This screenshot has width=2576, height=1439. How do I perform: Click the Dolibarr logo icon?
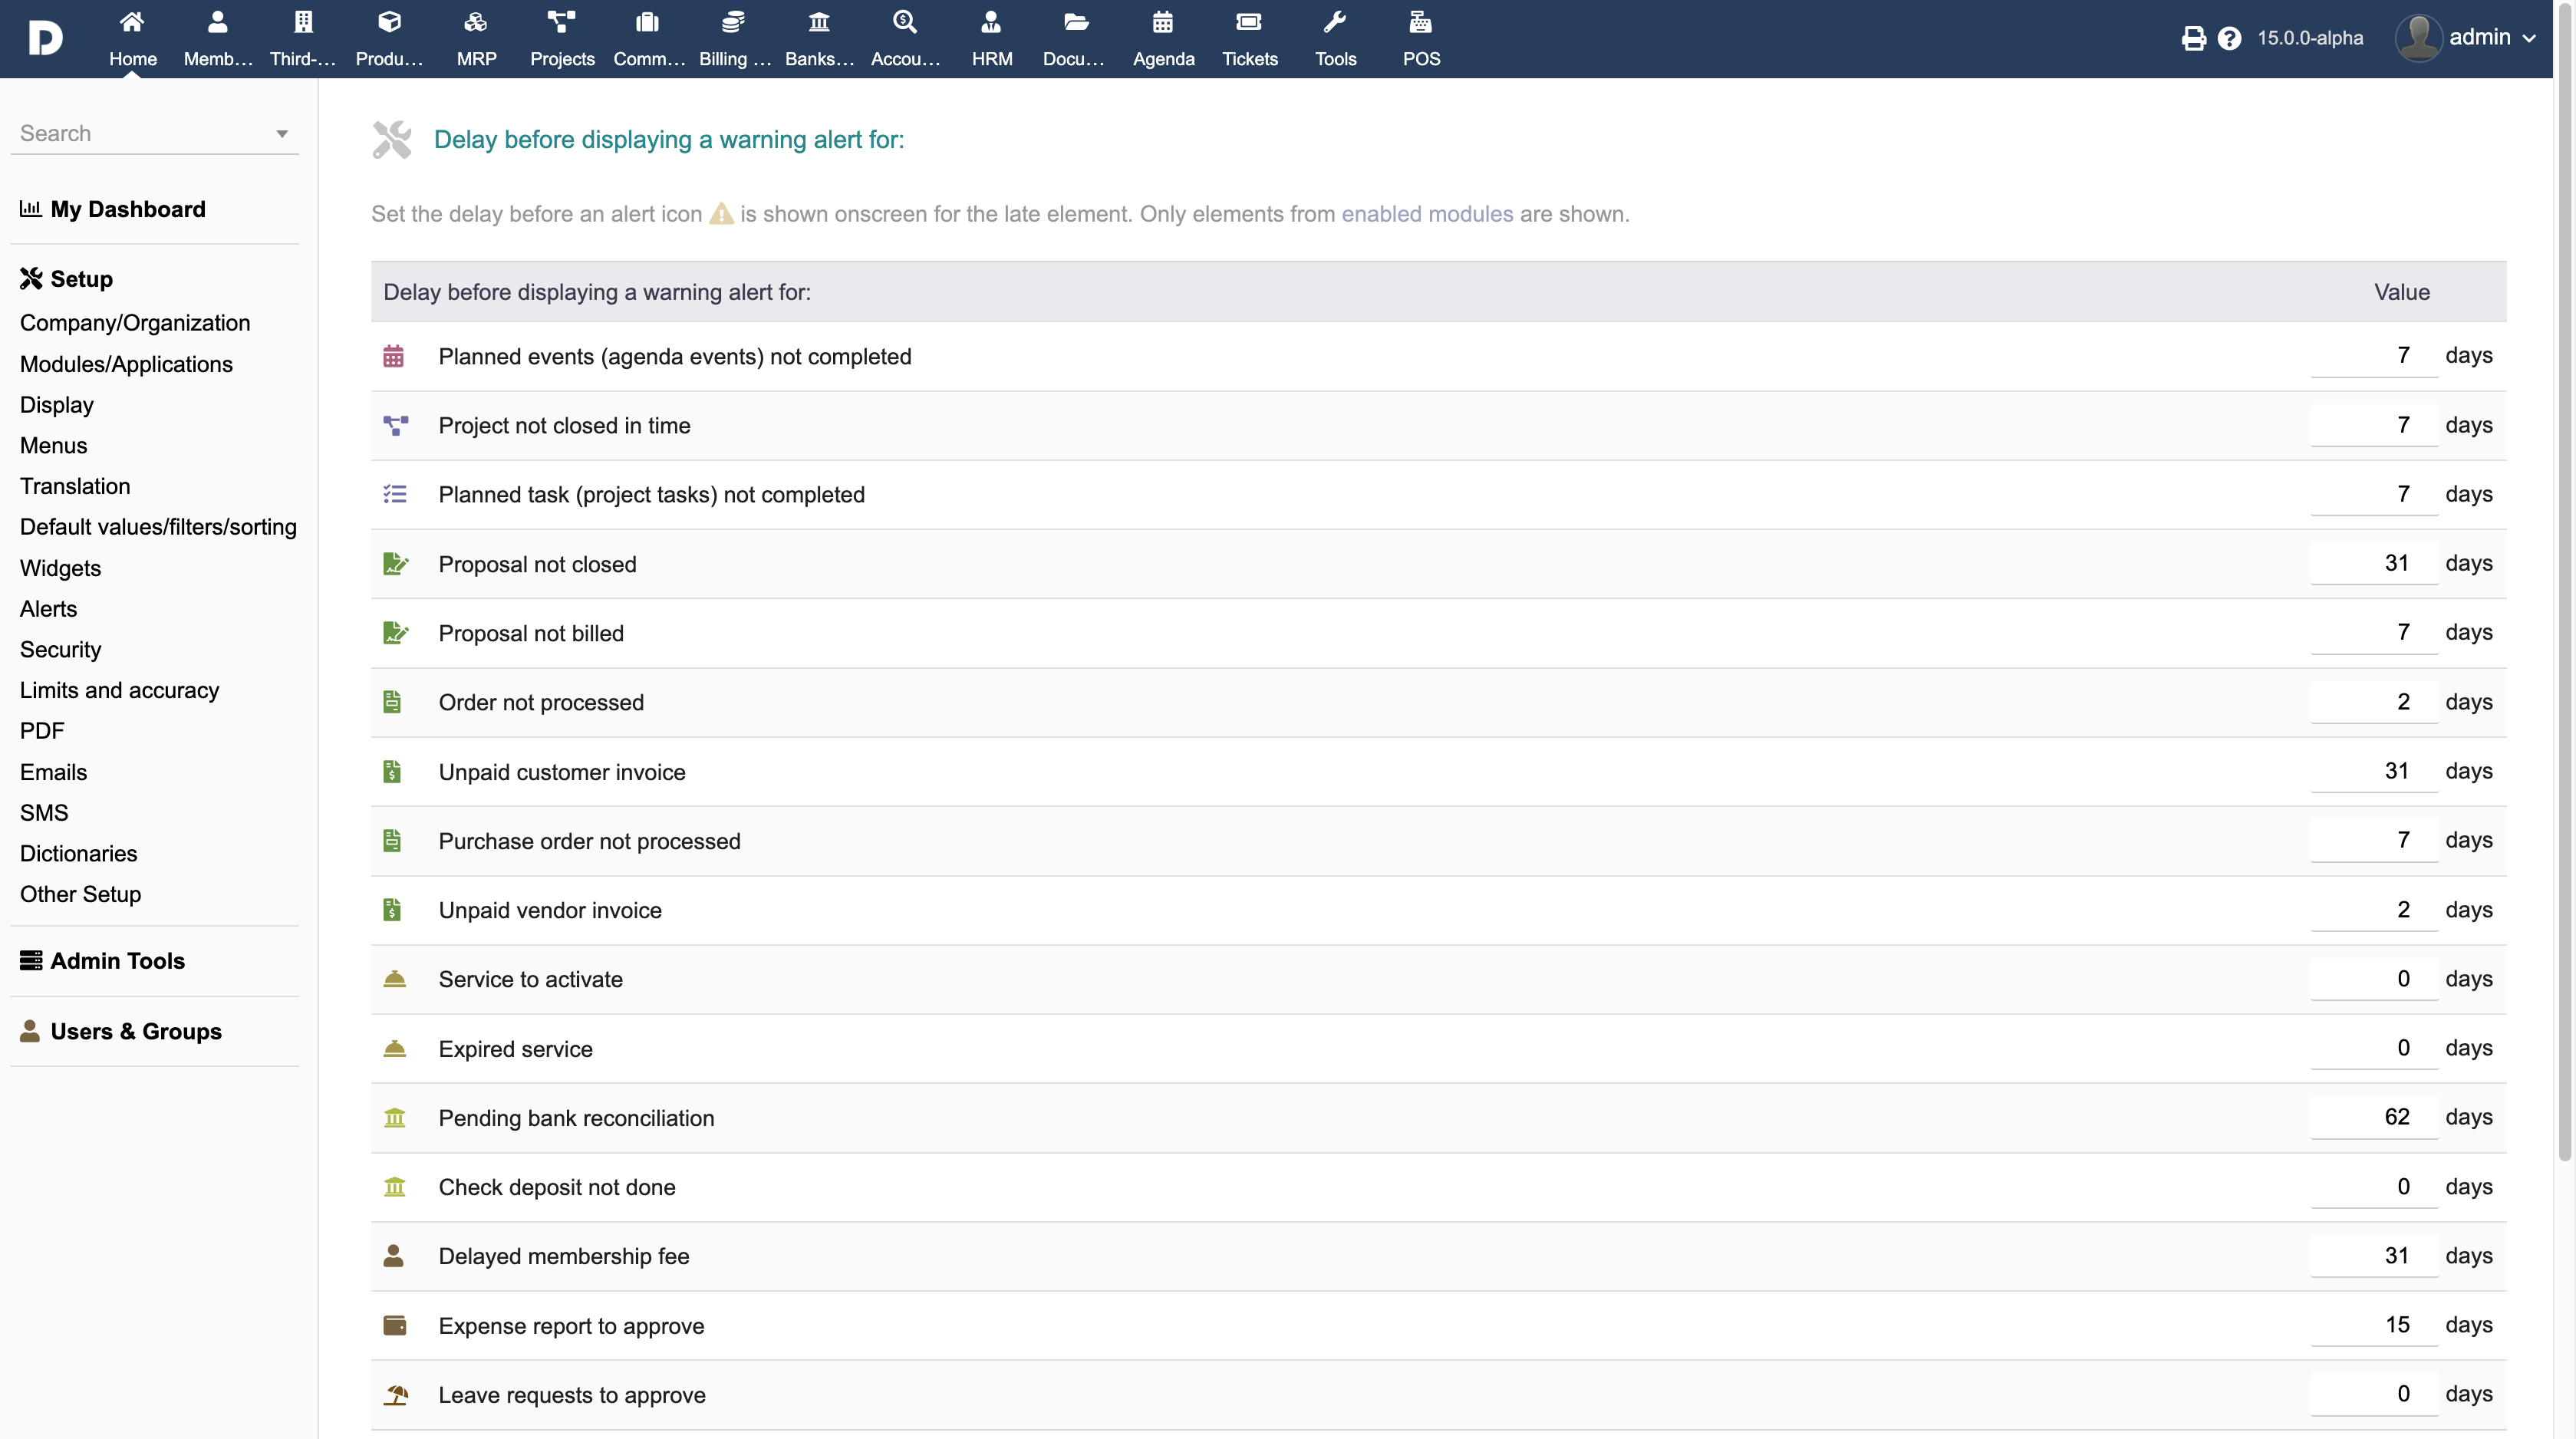[45, 38]
